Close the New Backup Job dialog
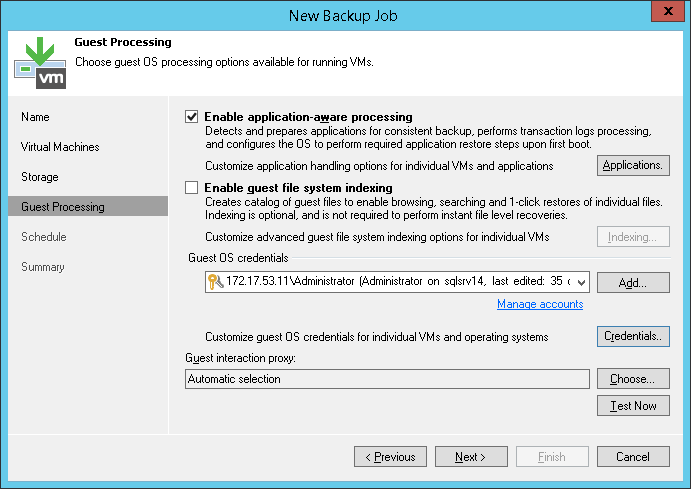Image resolution: width=691 pixels, height=489 pixels. click(667, 13)
